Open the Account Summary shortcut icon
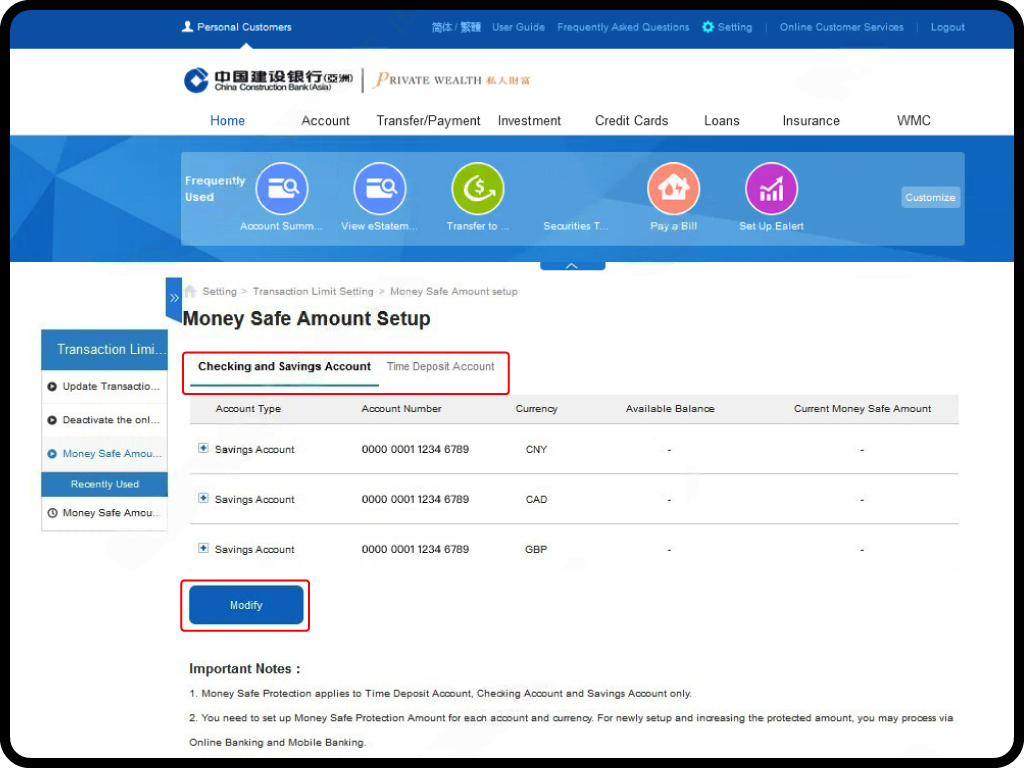The width and height of the screenshot is (1024, 768). coord(282,189)
